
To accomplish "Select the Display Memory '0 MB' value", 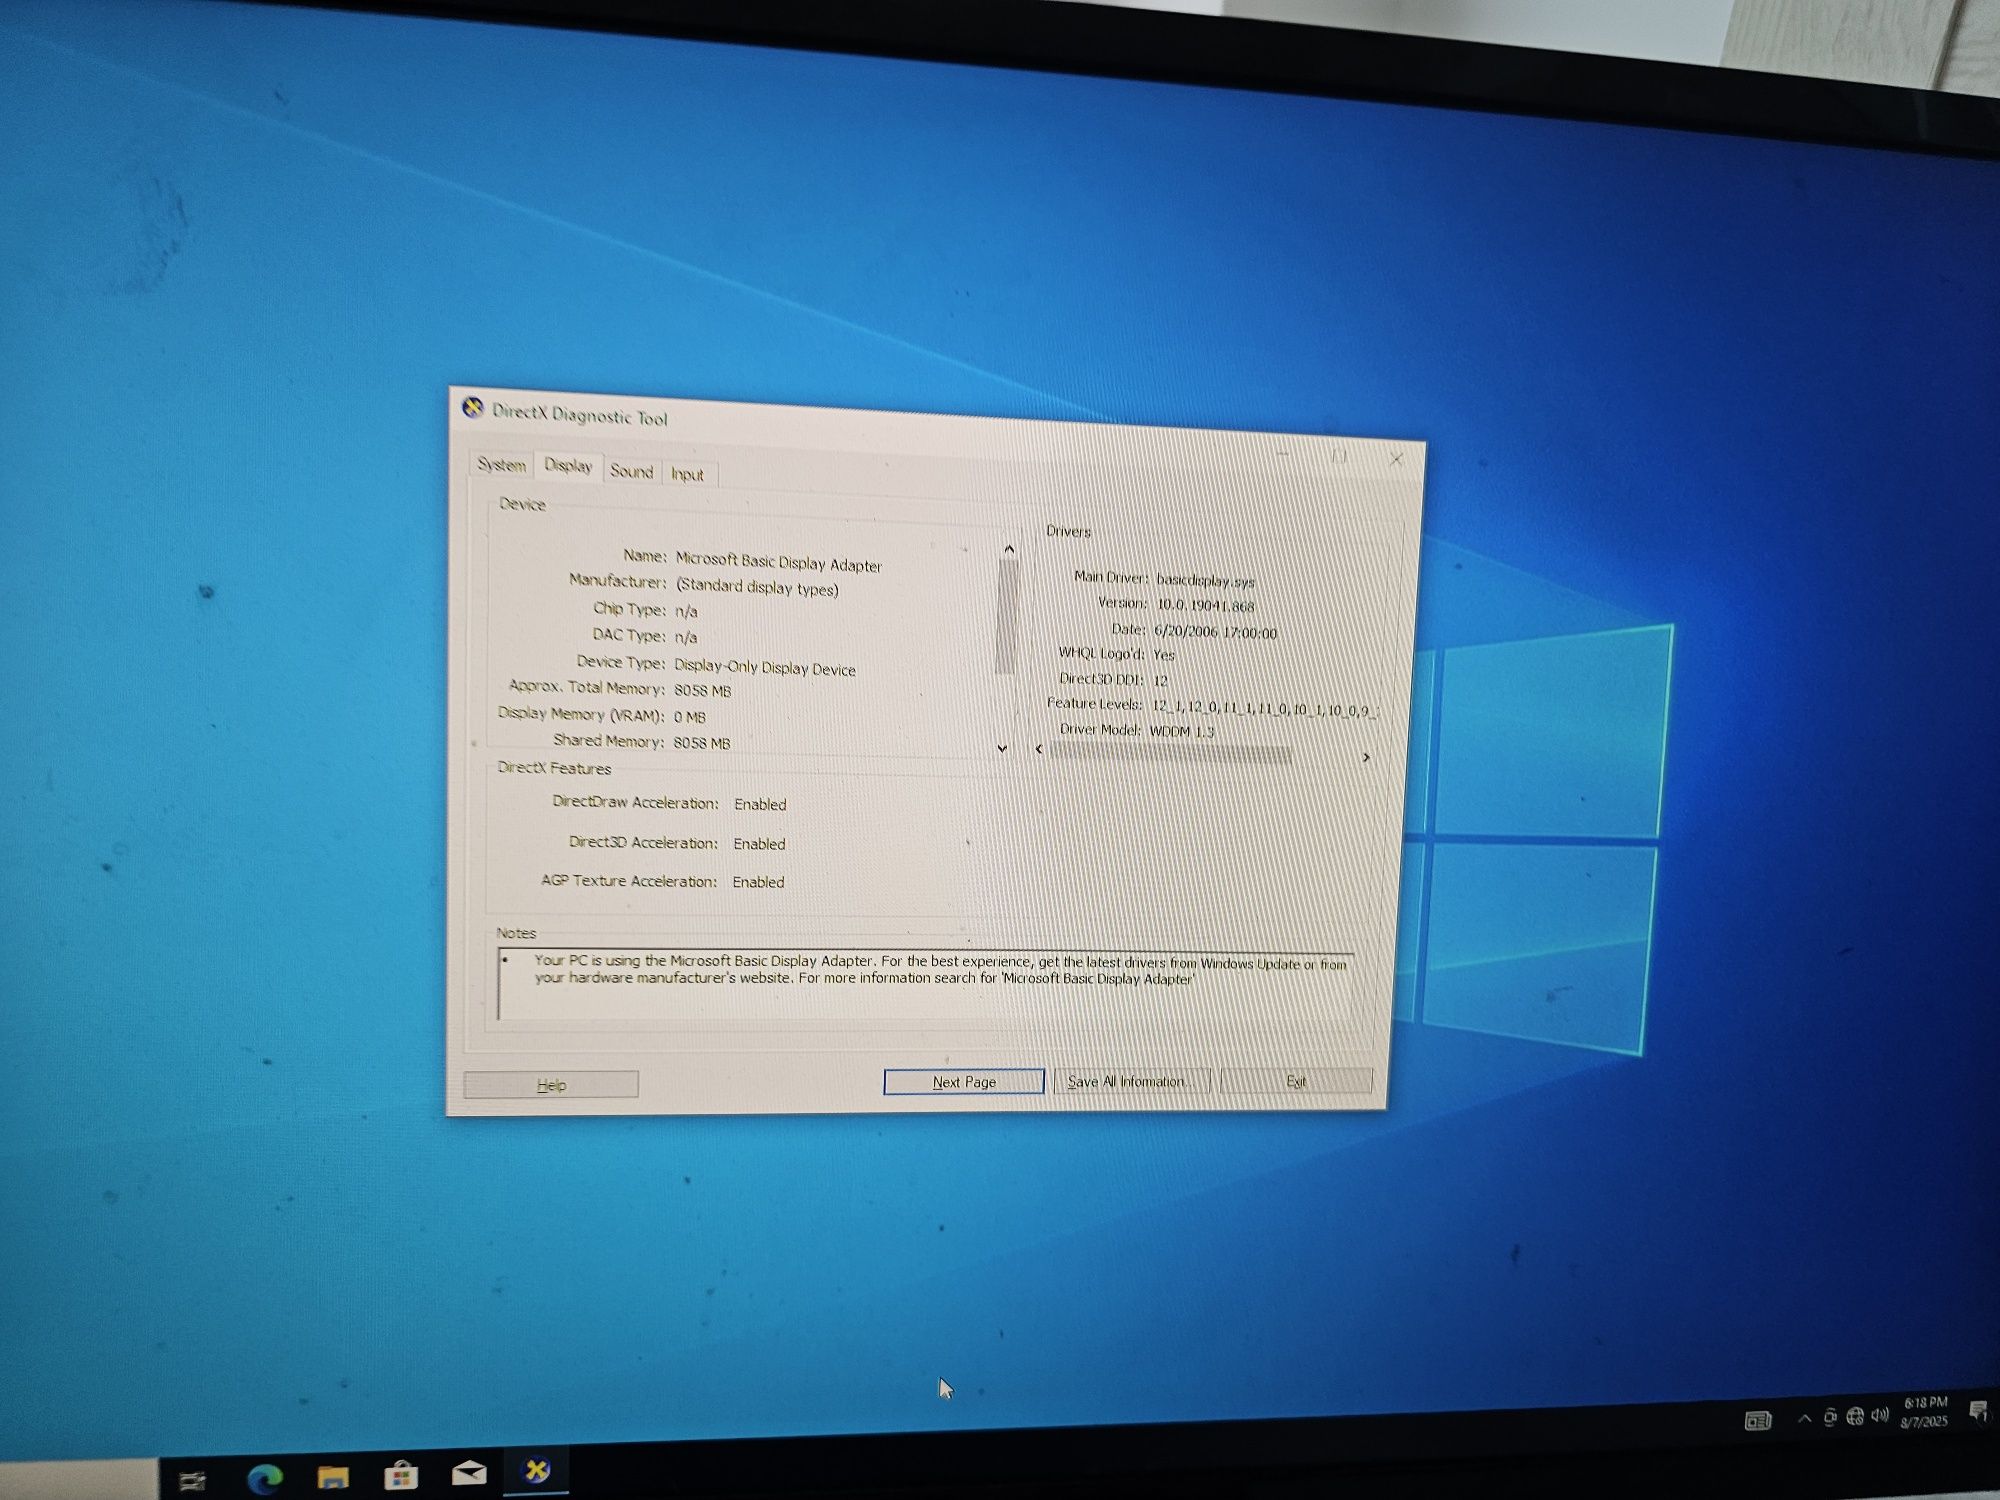I will pos(689,717).
